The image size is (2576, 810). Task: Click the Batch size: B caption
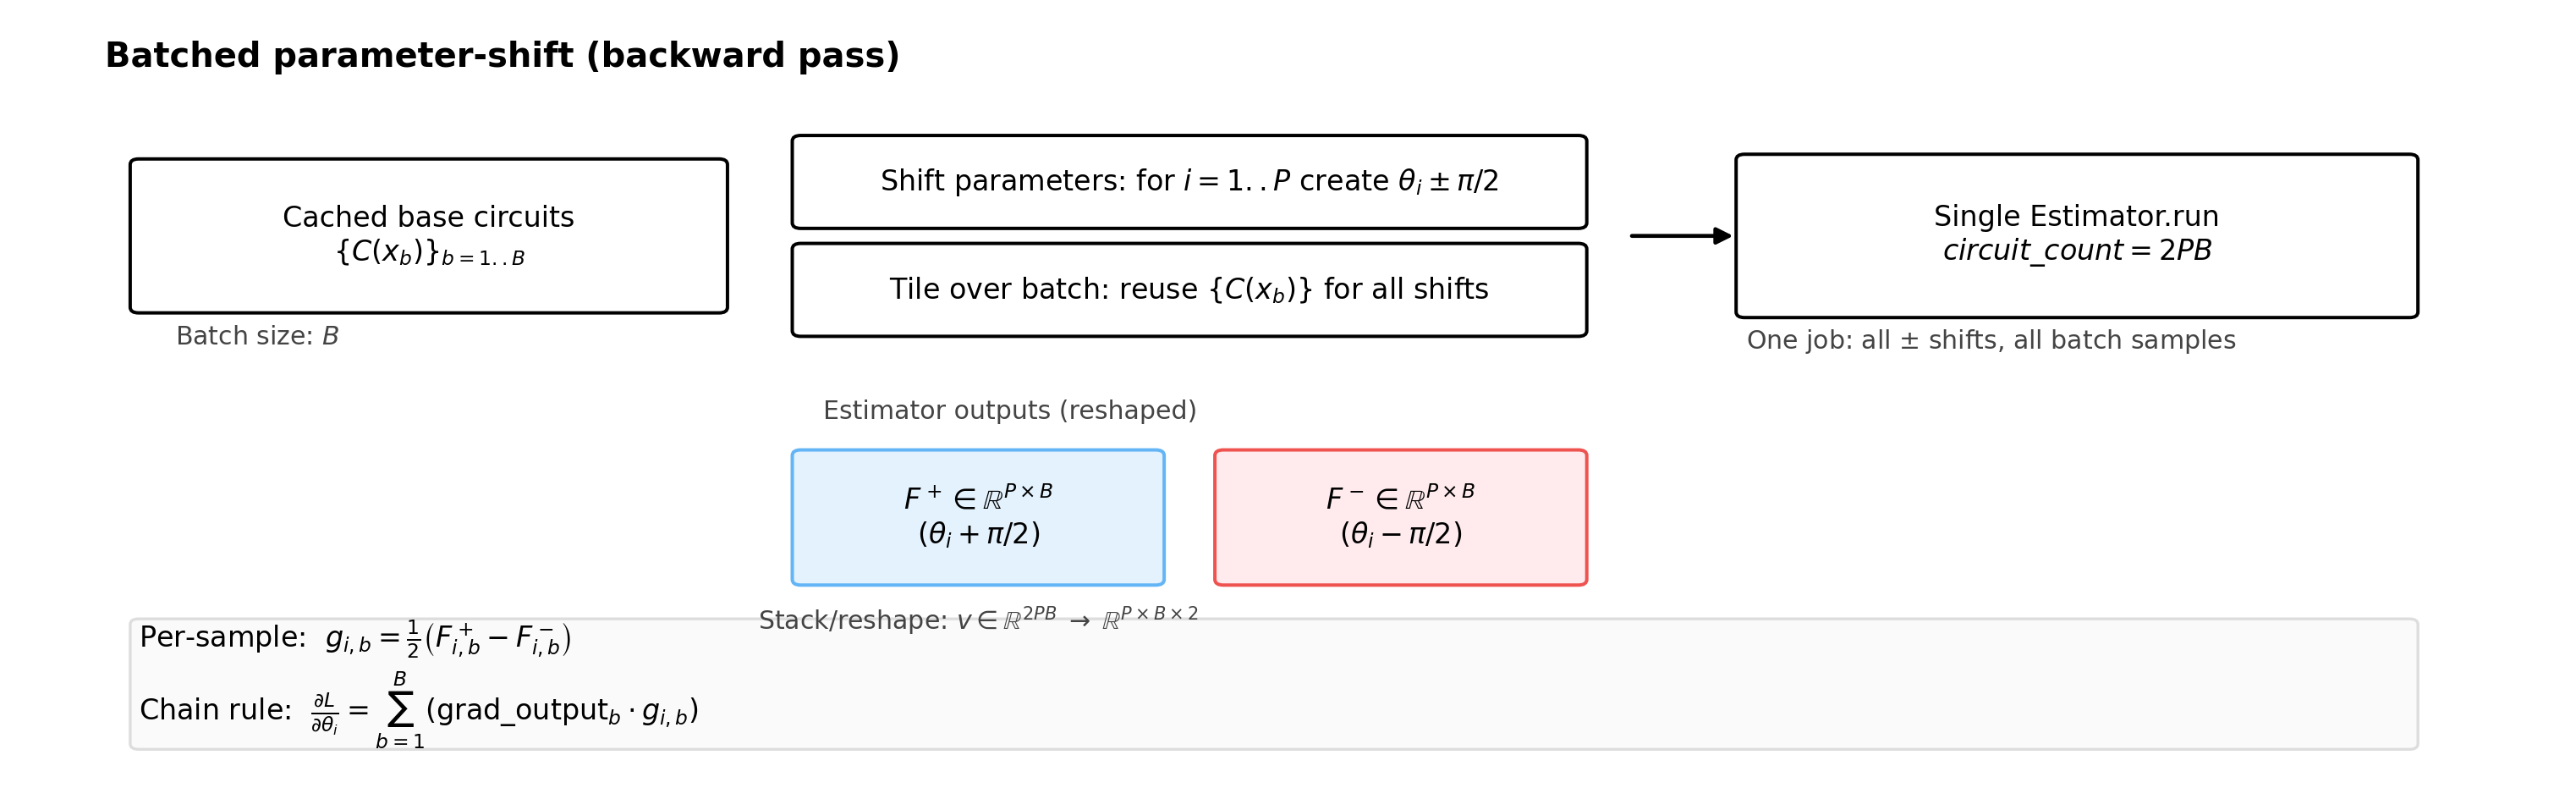click(x=257, y=337)
